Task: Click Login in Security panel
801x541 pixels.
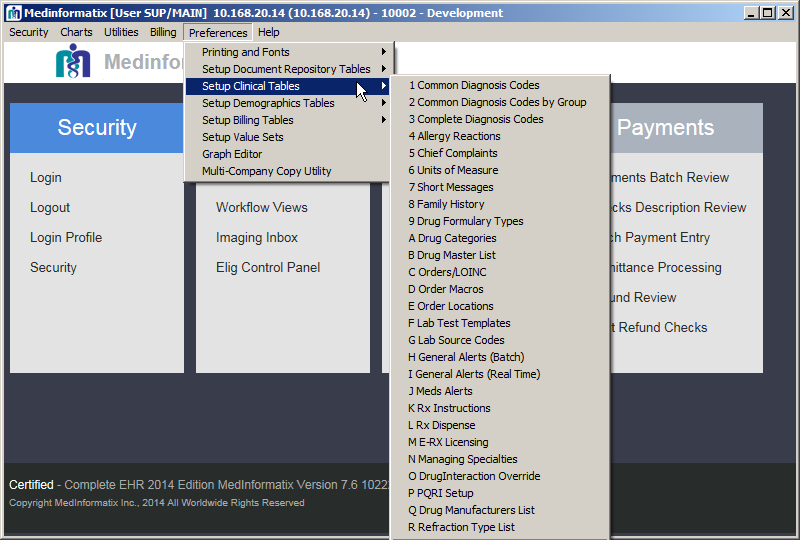Action: click(46, 178)
